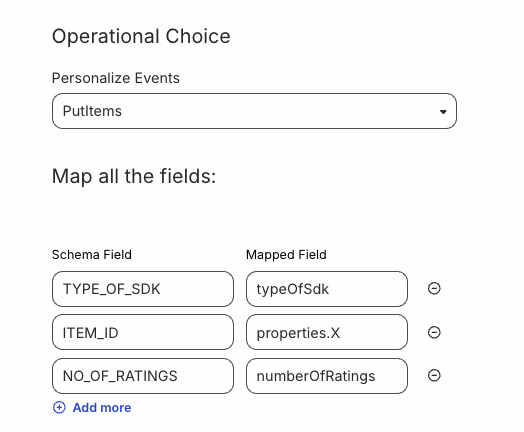Click the Add more link text

[102, 408]
